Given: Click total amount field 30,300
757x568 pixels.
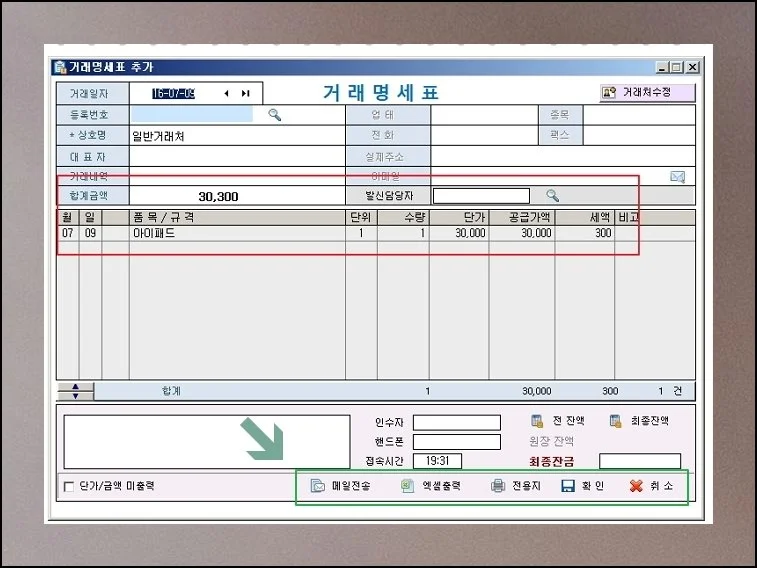Looking at the screenshot, I should tap(237, 196).
